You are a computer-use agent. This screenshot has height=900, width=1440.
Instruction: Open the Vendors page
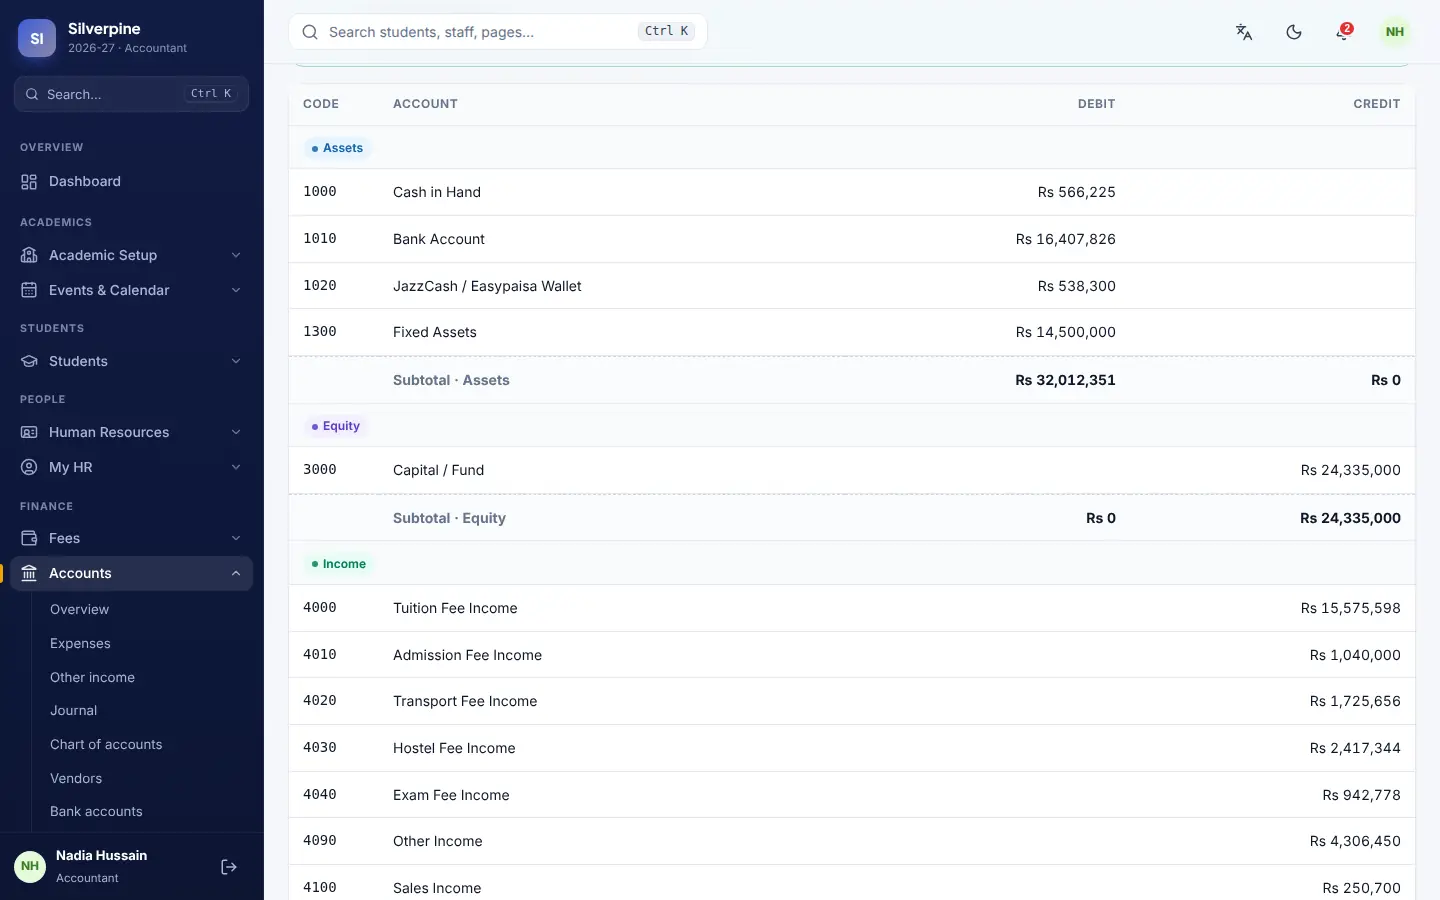click(76, 778)
